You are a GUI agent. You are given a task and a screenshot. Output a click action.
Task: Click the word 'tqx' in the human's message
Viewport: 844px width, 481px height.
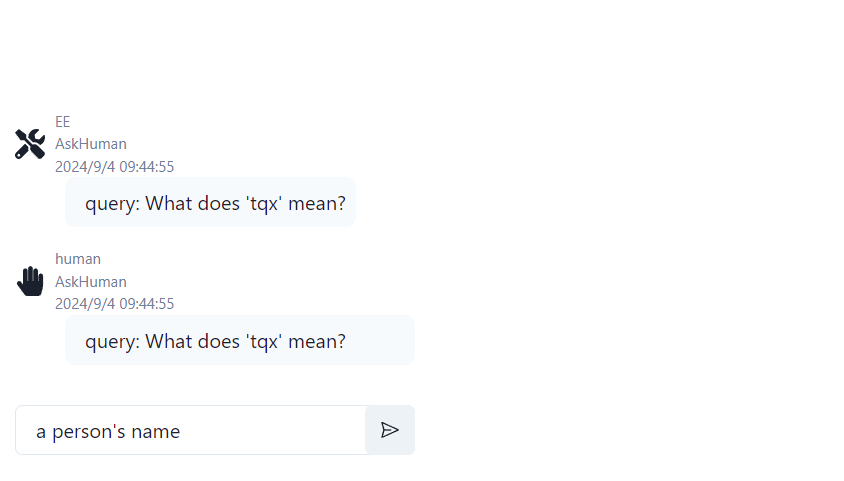pos(263,342)
